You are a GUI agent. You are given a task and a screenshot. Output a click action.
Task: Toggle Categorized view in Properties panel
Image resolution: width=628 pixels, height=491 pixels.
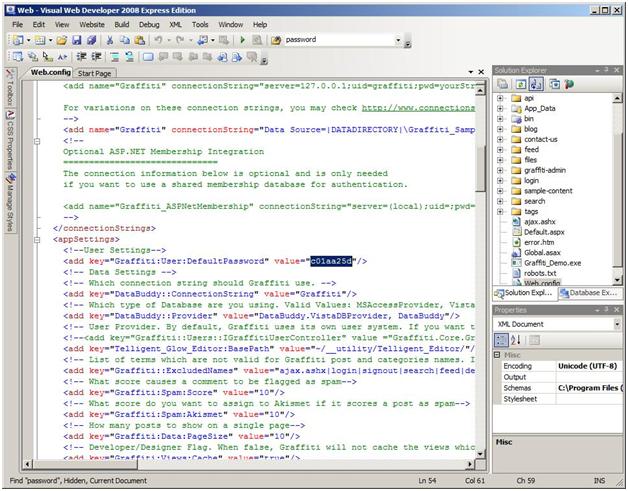[x=501, y=340]
